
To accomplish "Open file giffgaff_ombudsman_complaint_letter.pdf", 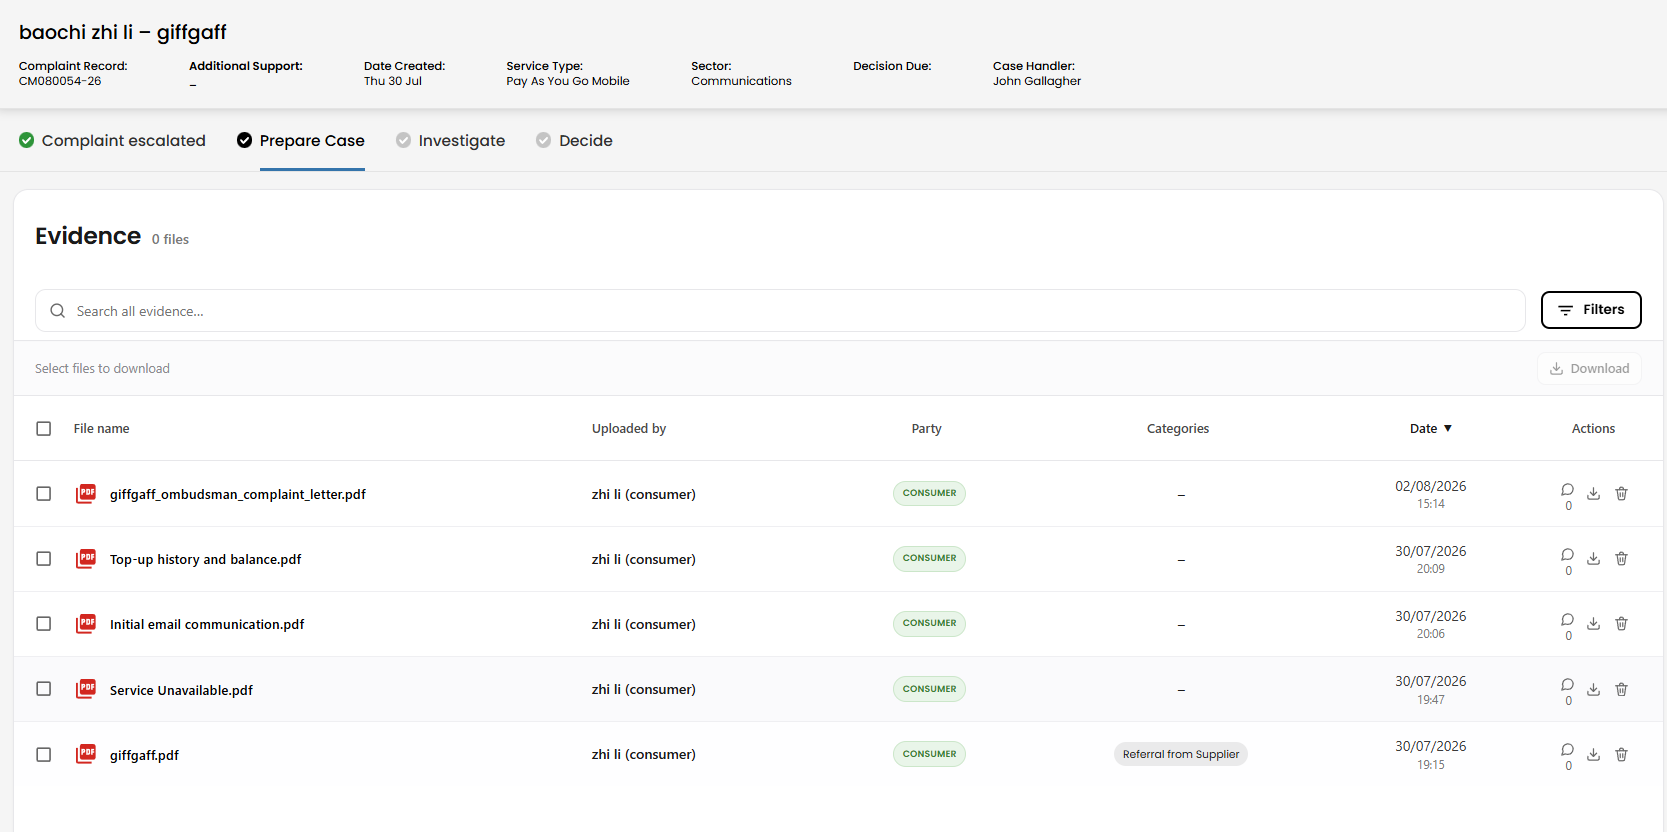I will pyautogui.click(x=238, y=495).
